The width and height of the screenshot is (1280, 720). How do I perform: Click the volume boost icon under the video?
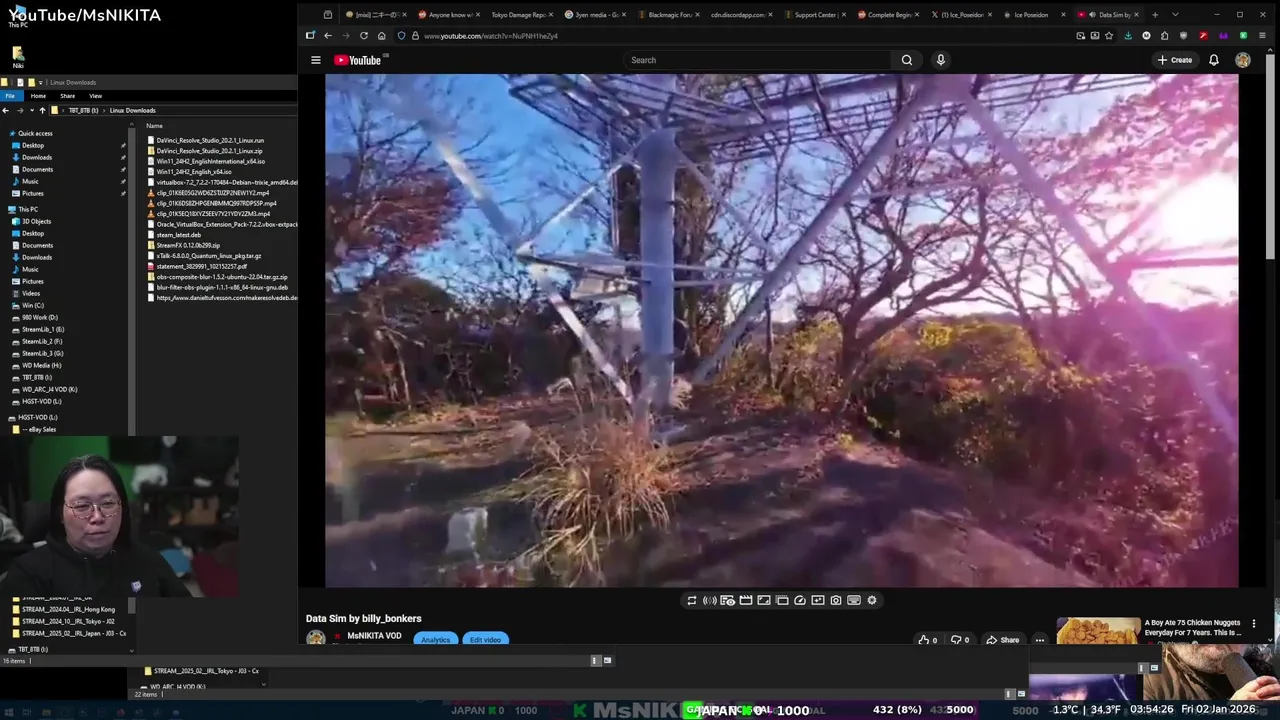click(x=709, y=600)
